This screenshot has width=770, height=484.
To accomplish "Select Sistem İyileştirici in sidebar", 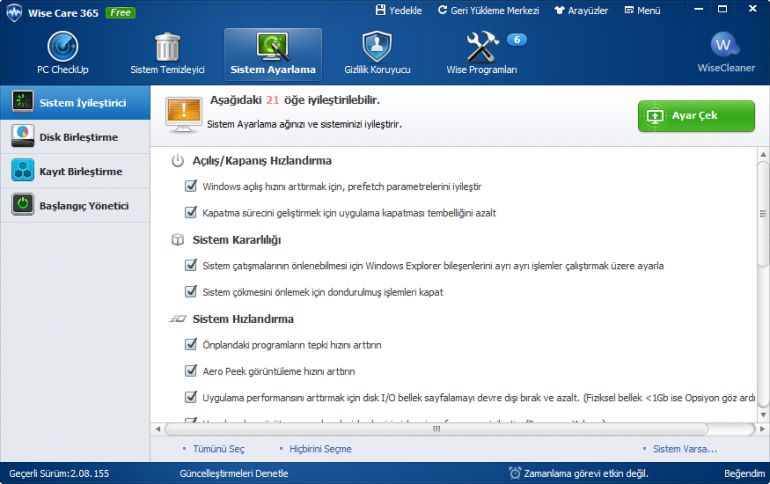I will tap(75, 103).
